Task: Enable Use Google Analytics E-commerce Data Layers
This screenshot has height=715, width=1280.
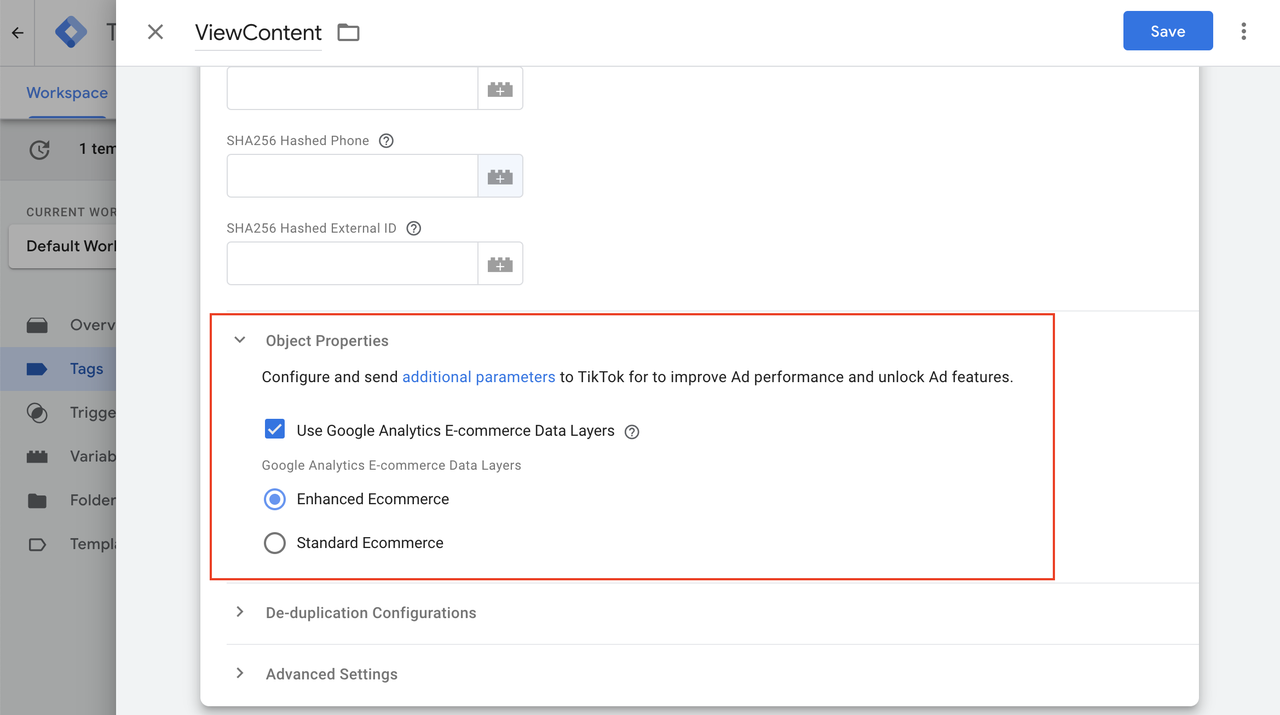Action: coord(274,429)
